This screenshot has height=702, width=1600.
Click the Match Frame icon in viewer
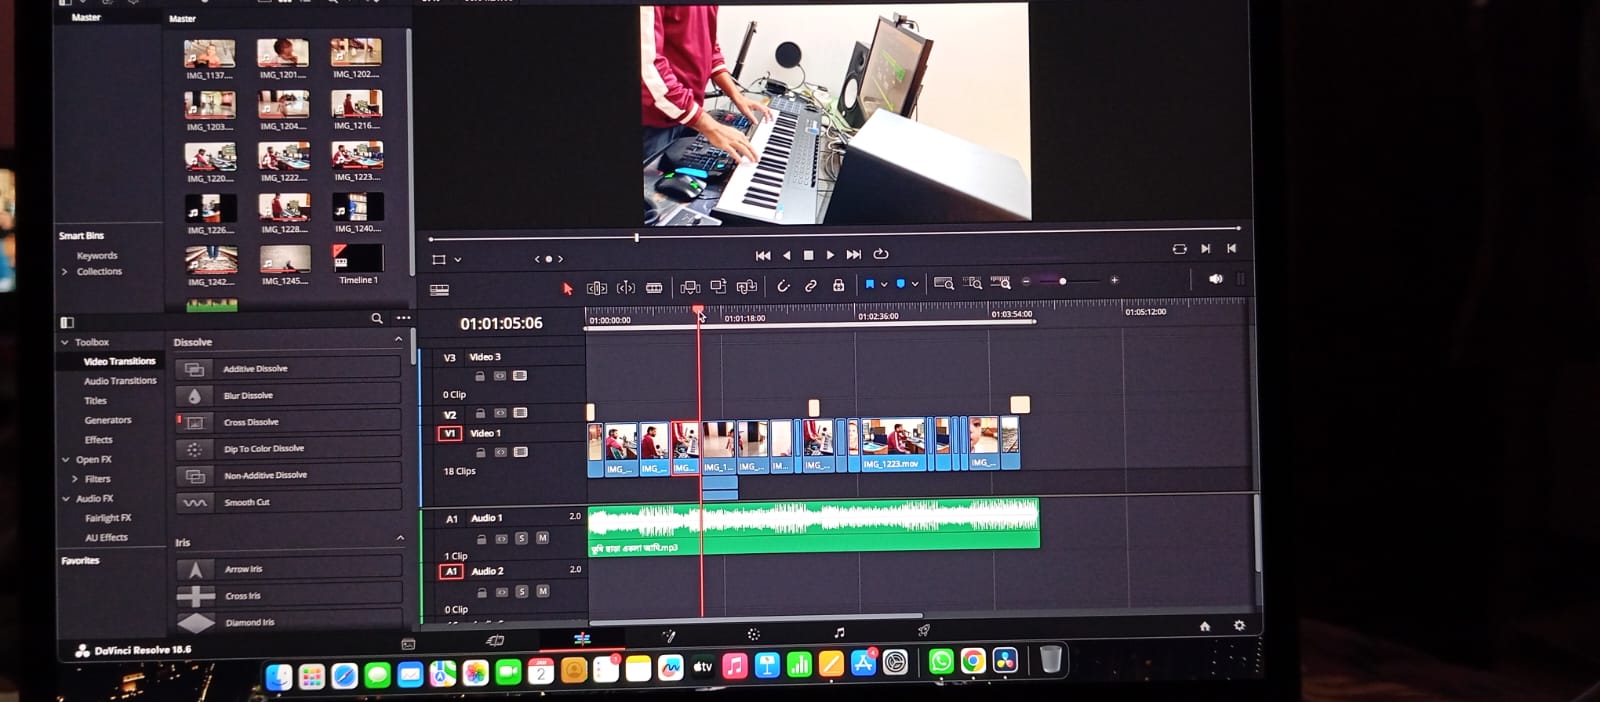(1179, 249)
